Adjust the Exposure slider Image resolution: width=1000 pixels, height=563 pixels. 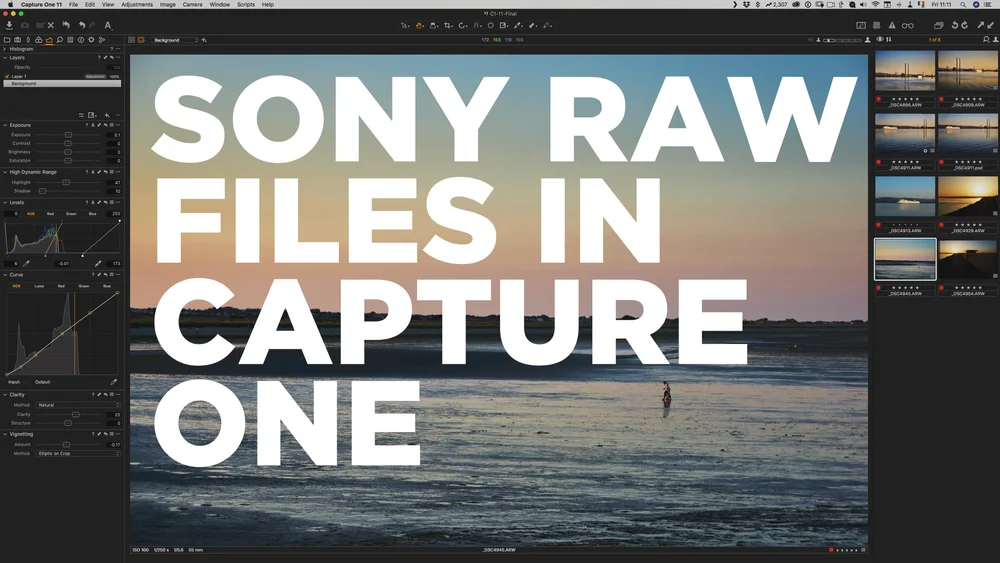[68, 135]
